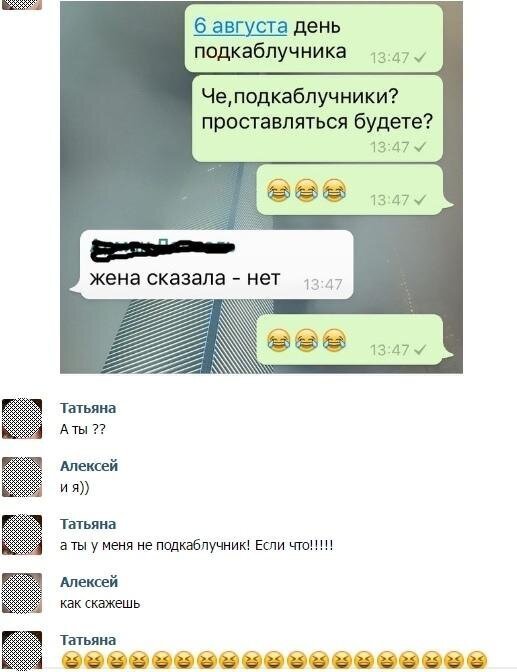517x672 pixels.
Task: Click first laughing emoji in upper emoji bubble
Action: [x=279, y=191]
